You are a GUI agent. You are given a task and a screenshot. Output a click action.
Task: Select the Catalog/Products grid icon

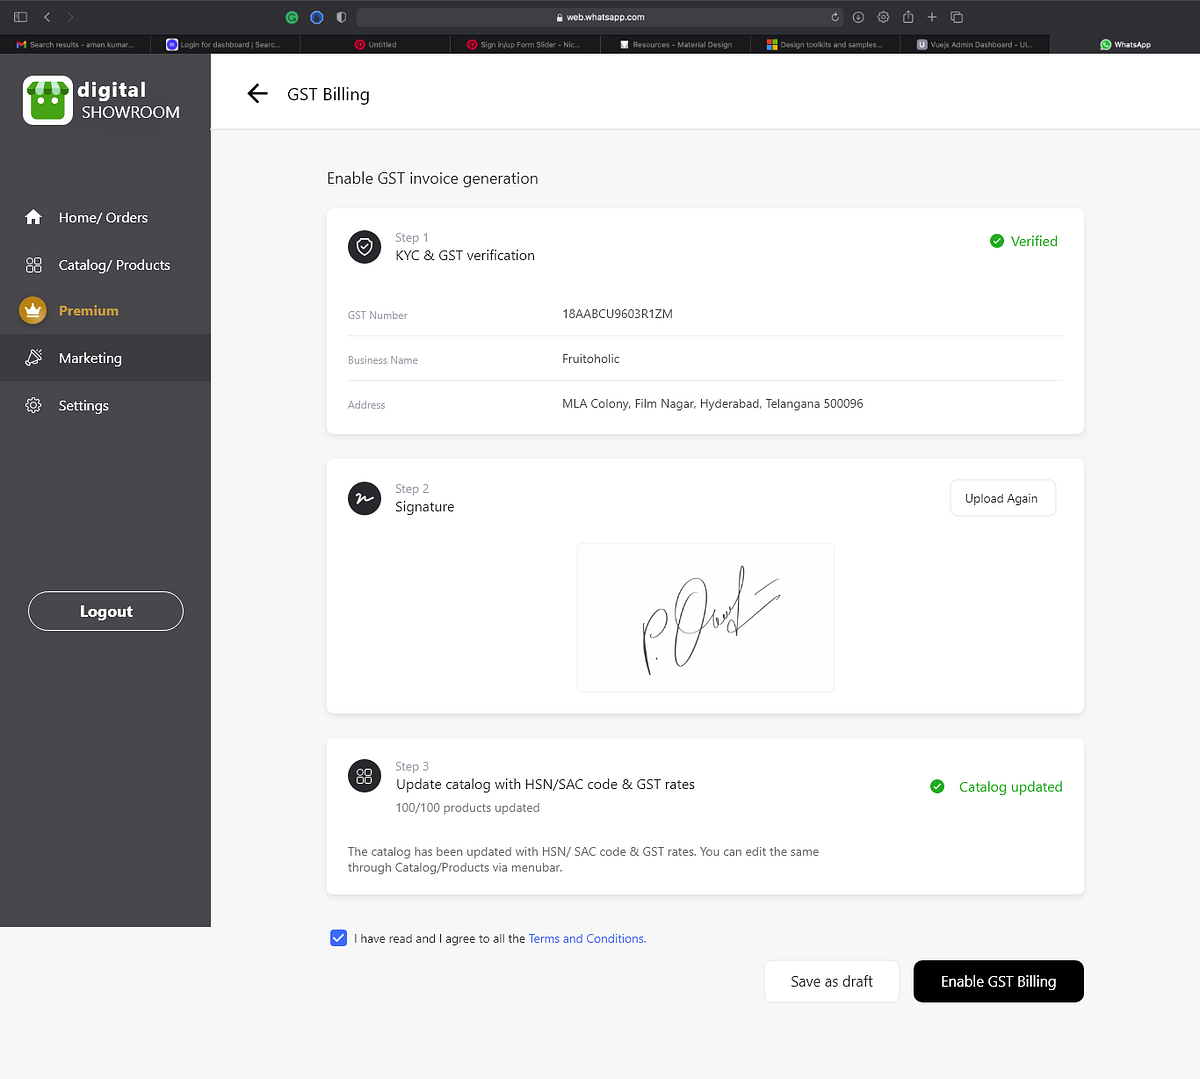click(33, 264)
